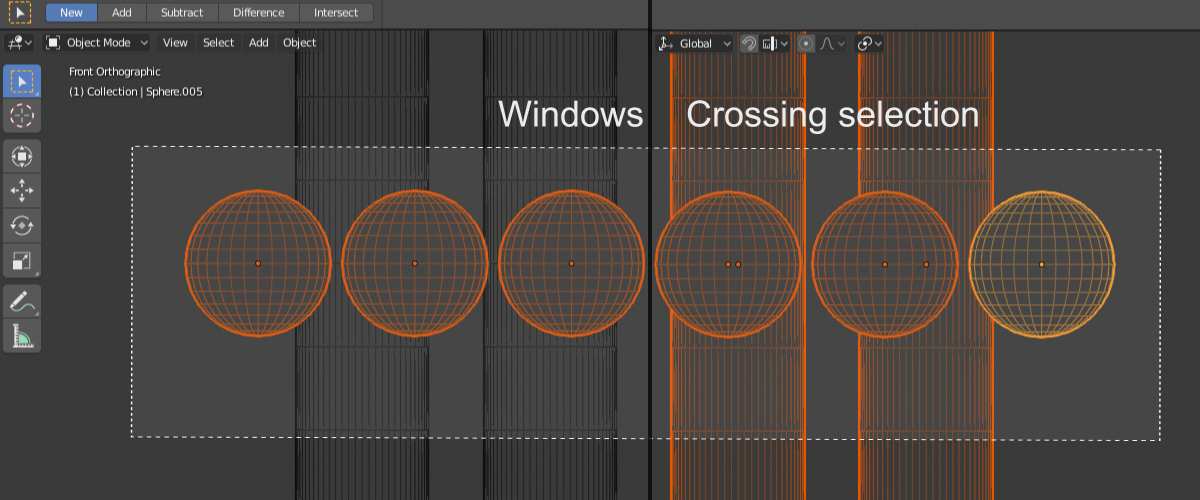The height and width of the screenshot is (500, 1200).
Task: Toggle proportional editing on
Action: 807,44
